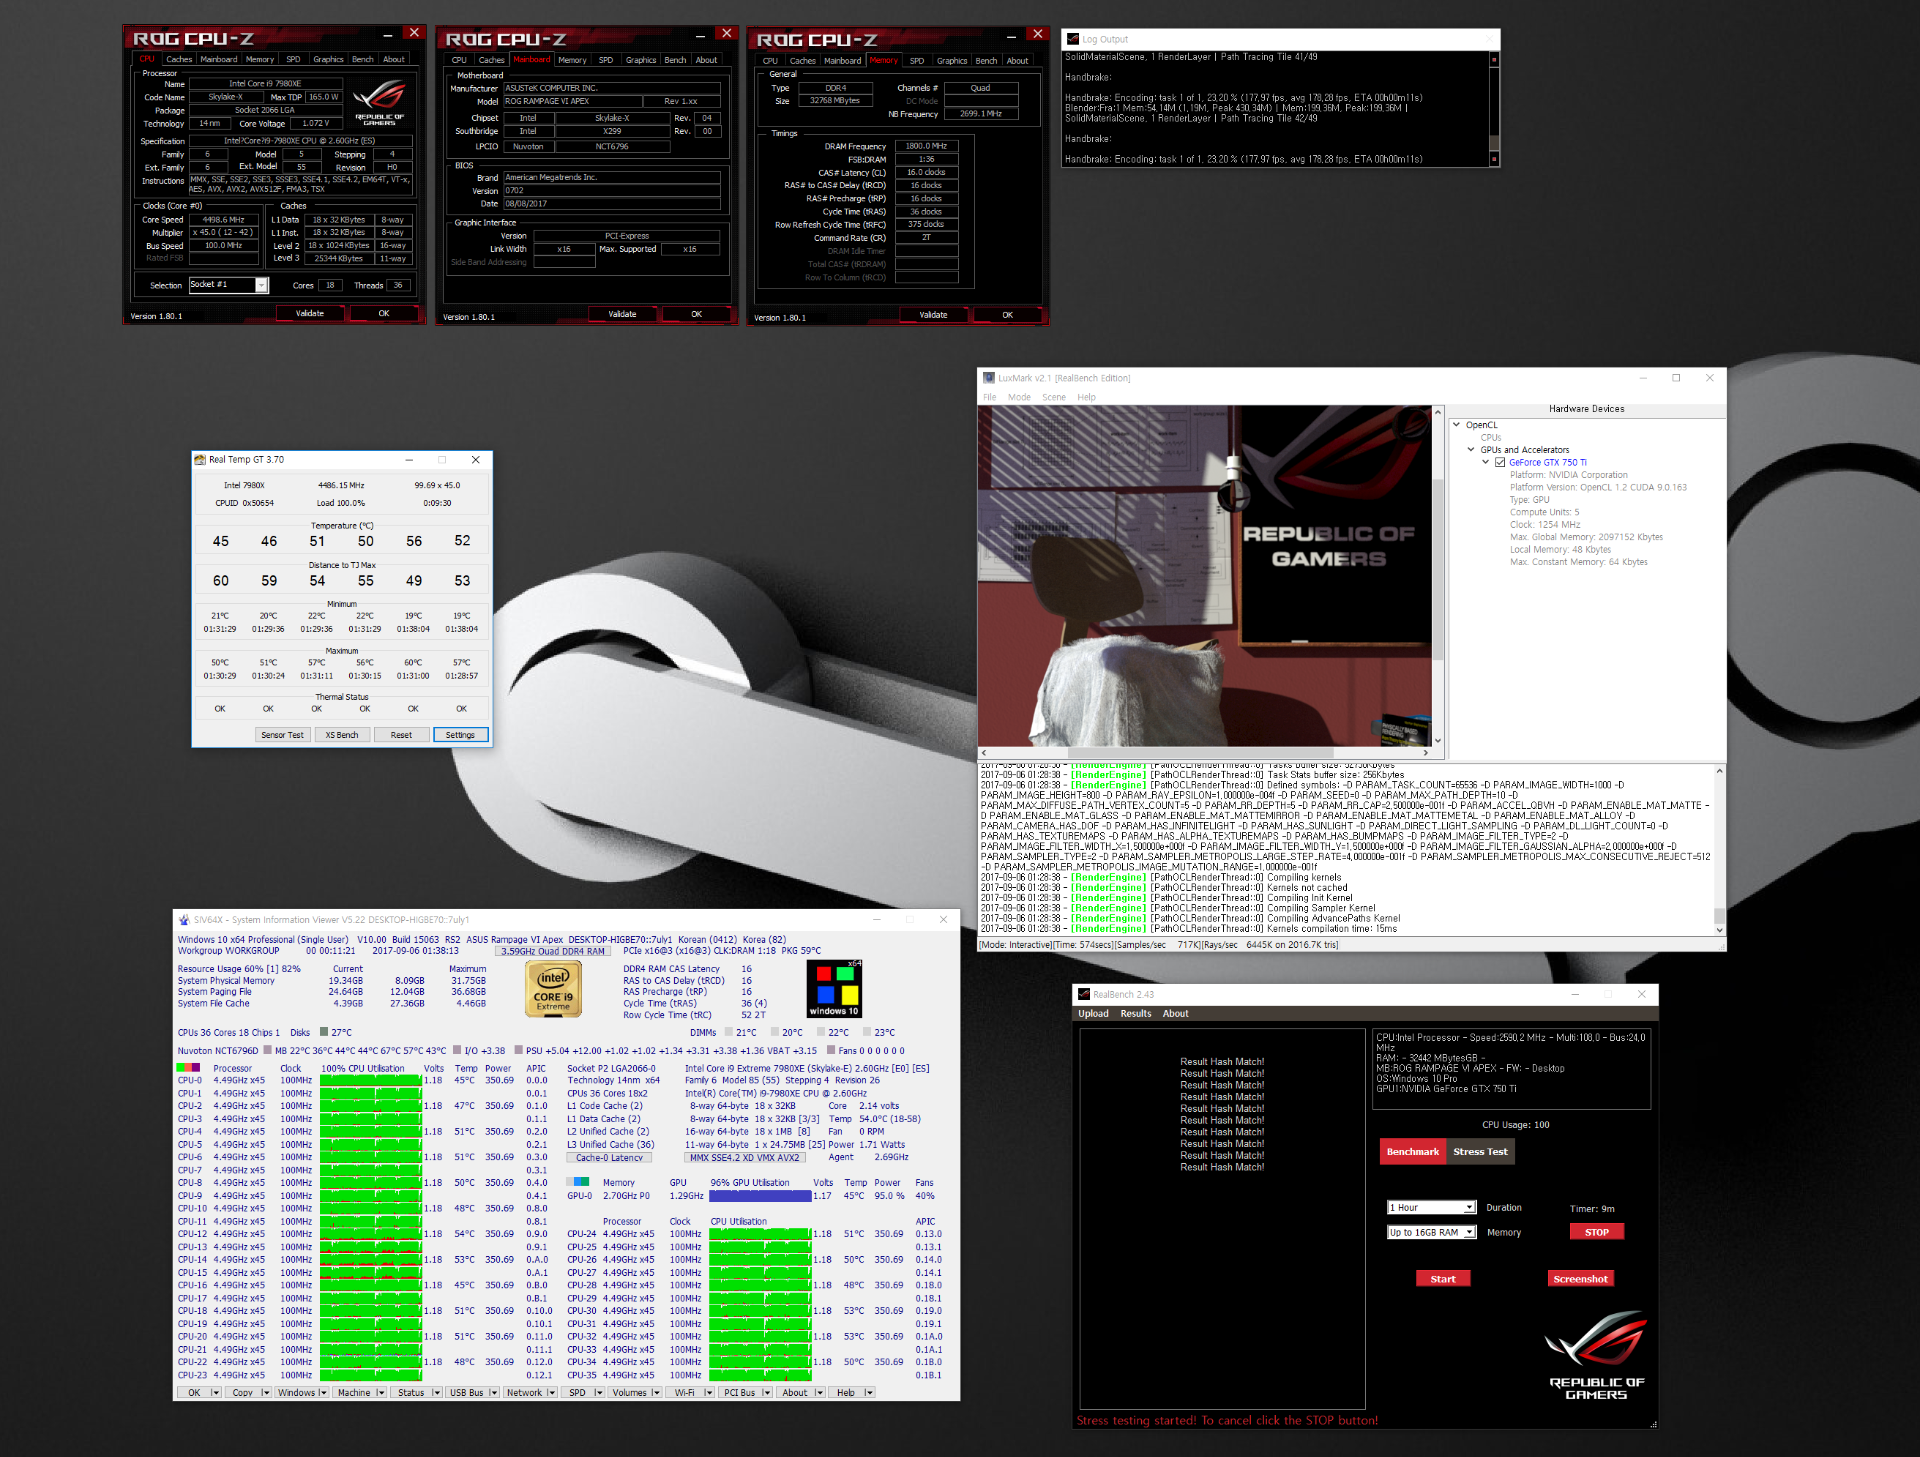The image size is (1920, 1457).
Task: Click the SIV64X title bar icon
Action: click(x=183, y=920)
